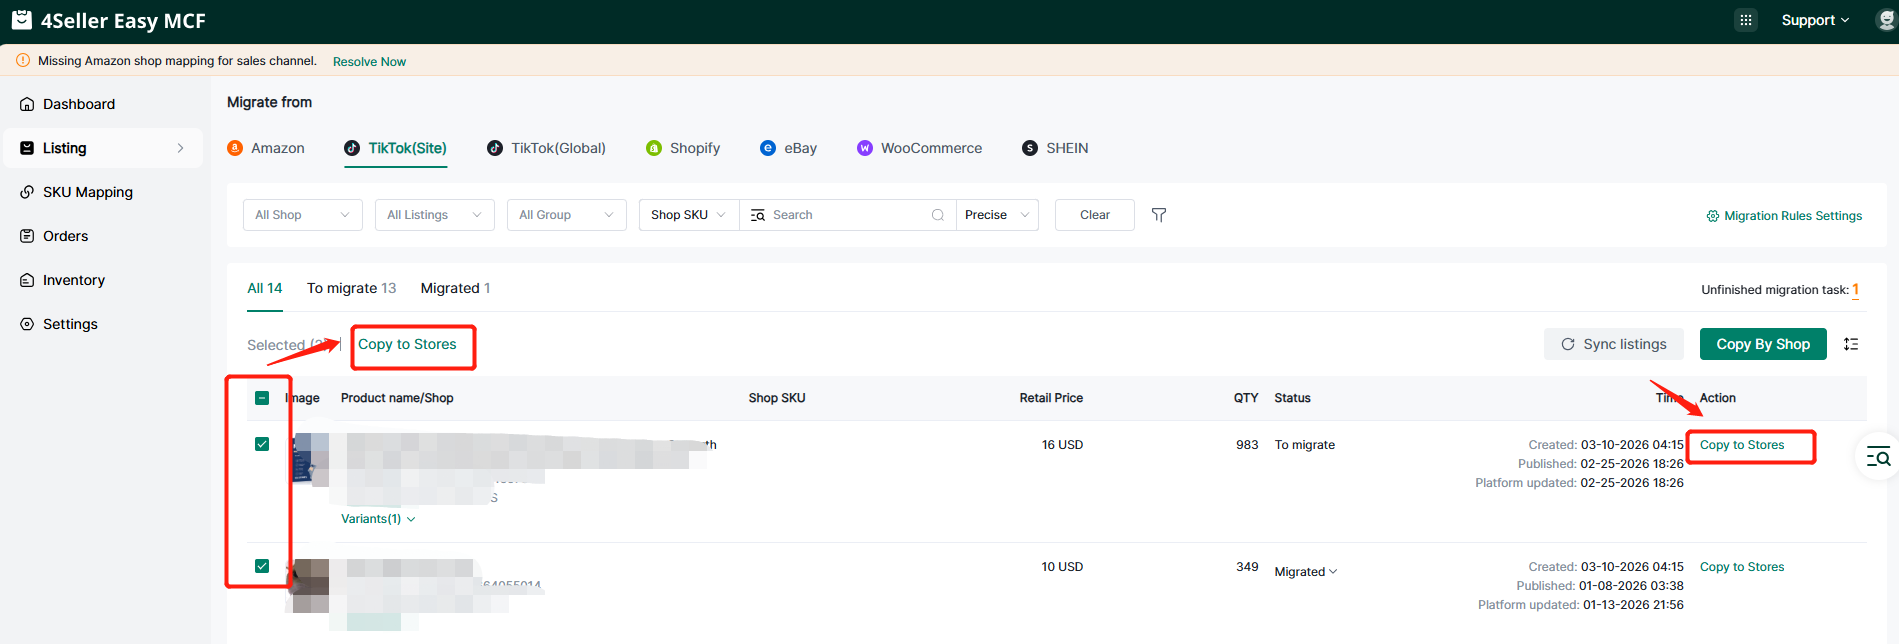Open Inventory from the sidebar
The height and width of the screenshot is (644, 1899).
click(x=73, y=280)
